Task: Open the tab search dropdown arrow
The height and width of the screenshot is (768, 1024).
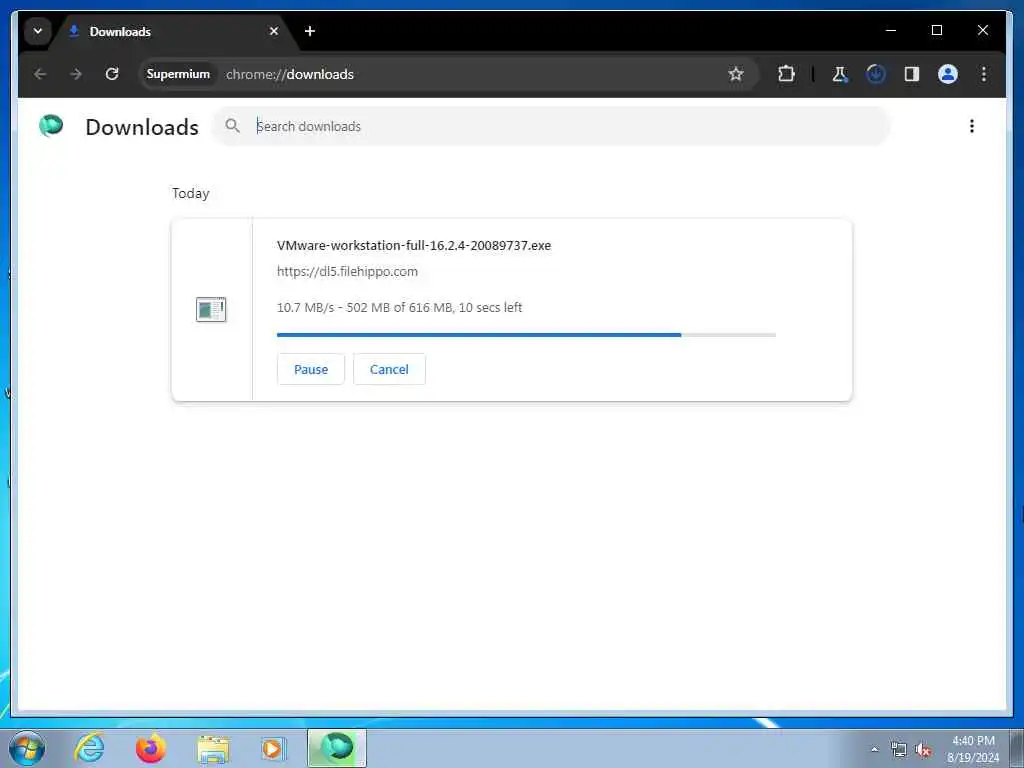Action: coord(38,31)
